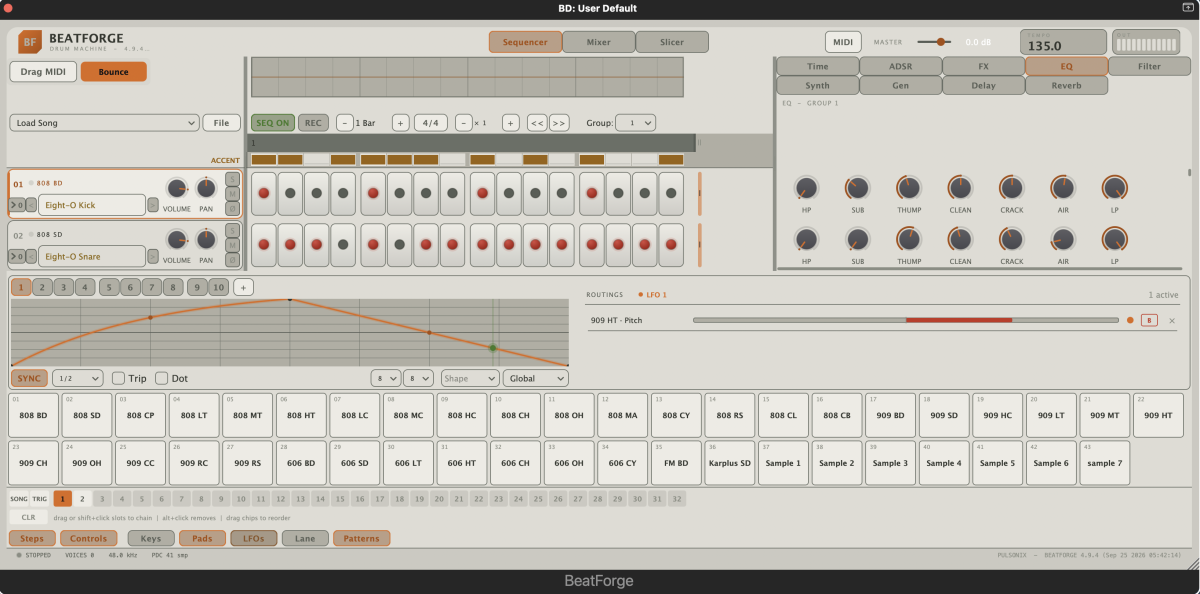This screenshot has height=594, width=1200.
Task: Click the BeatForge BF logo icon
Action: tap(30, 42)
